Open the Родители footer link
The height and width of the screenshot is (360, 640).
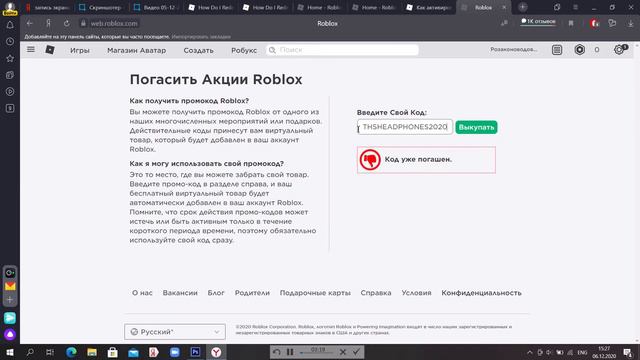(x=252, y=293)
